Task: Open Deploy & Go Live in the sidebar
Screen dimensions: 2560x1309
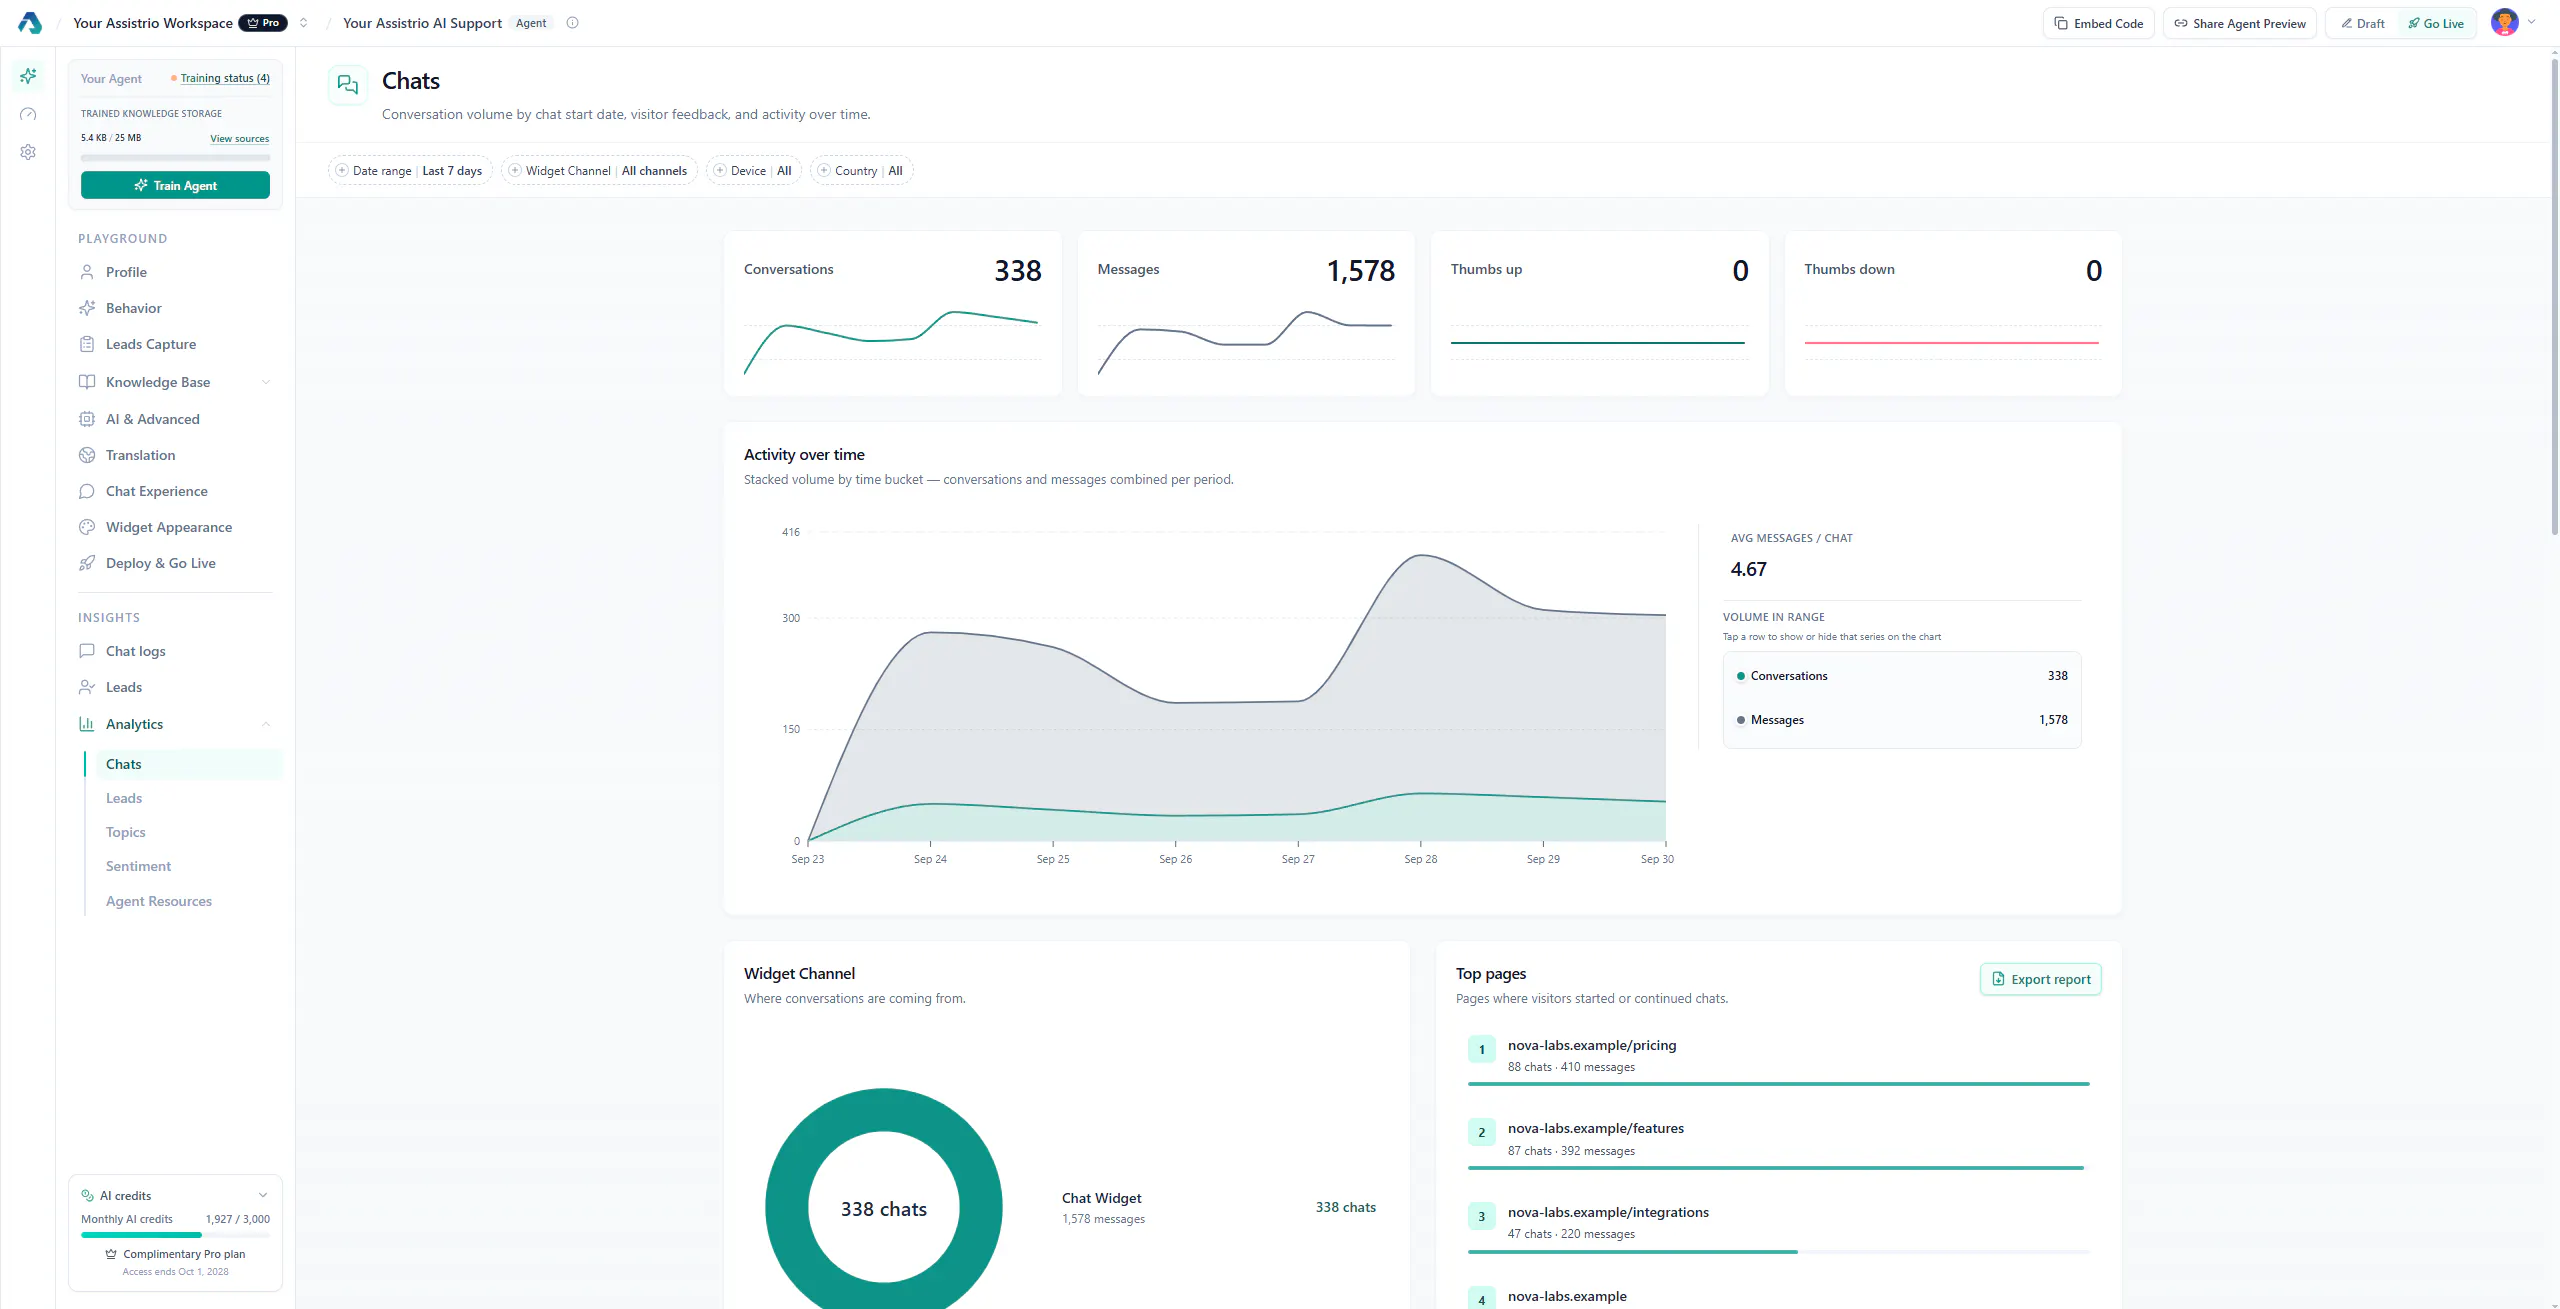Action: click(175, 563)
